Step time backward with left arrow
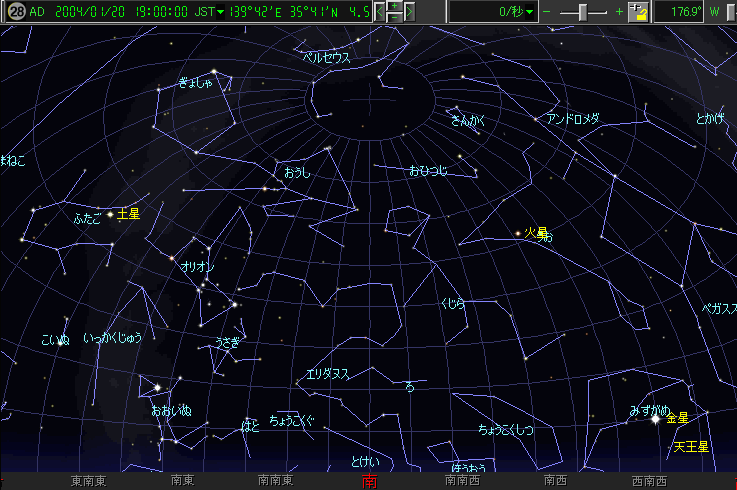The height and width of the screenshot is (490, 737). click(x=379, y=11)
